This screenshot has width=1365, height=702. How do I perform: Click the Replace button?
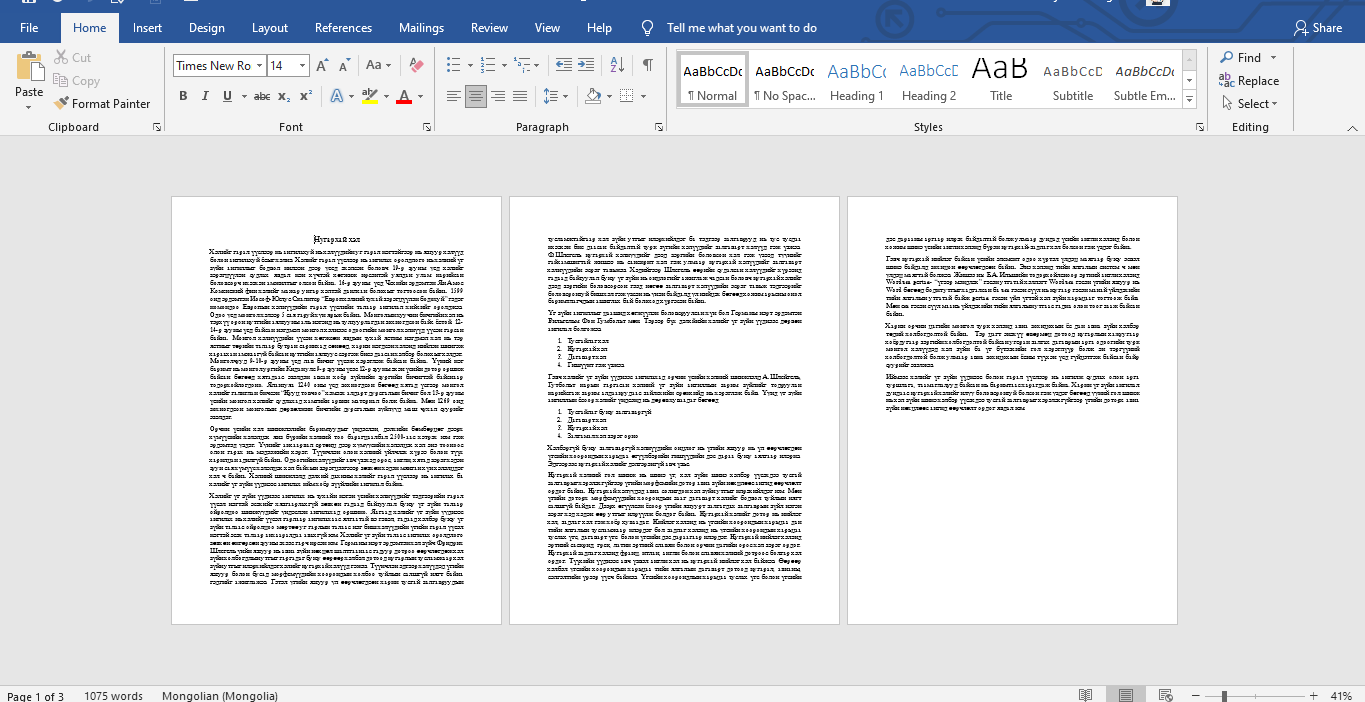point(1249,81)
